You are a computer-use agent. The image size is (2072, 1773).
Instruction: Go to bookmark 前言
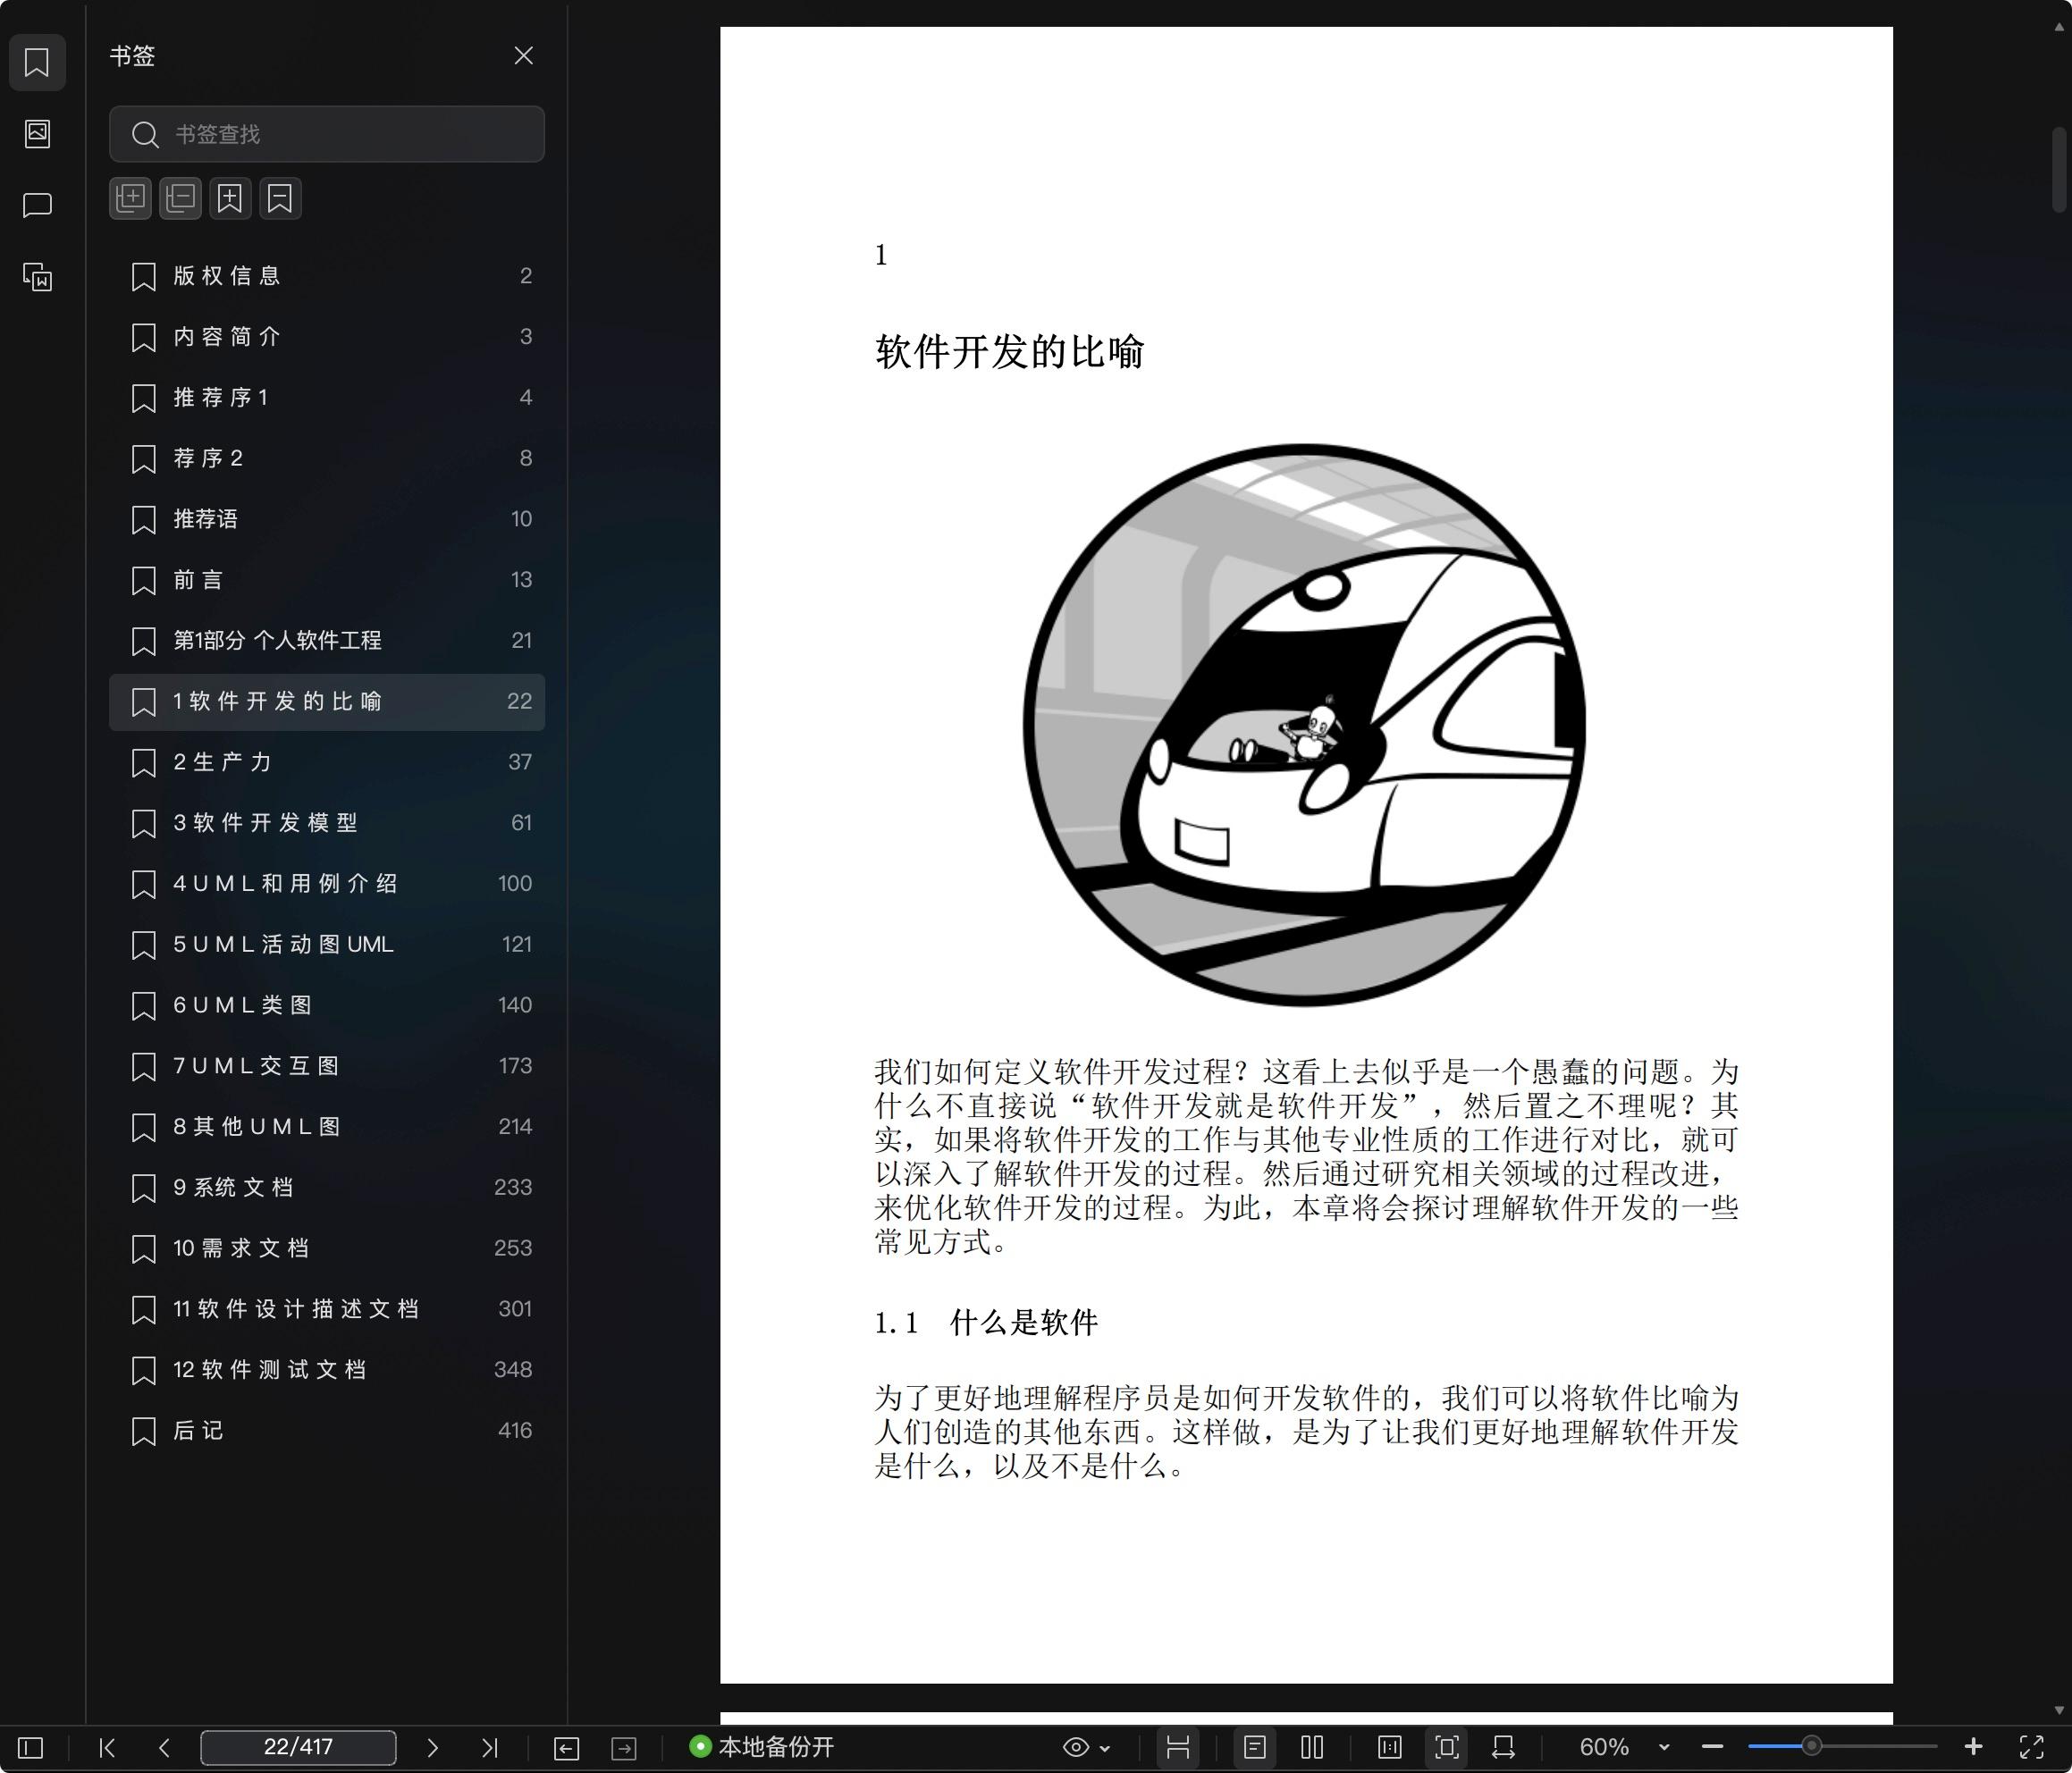[x=327, y=580]
